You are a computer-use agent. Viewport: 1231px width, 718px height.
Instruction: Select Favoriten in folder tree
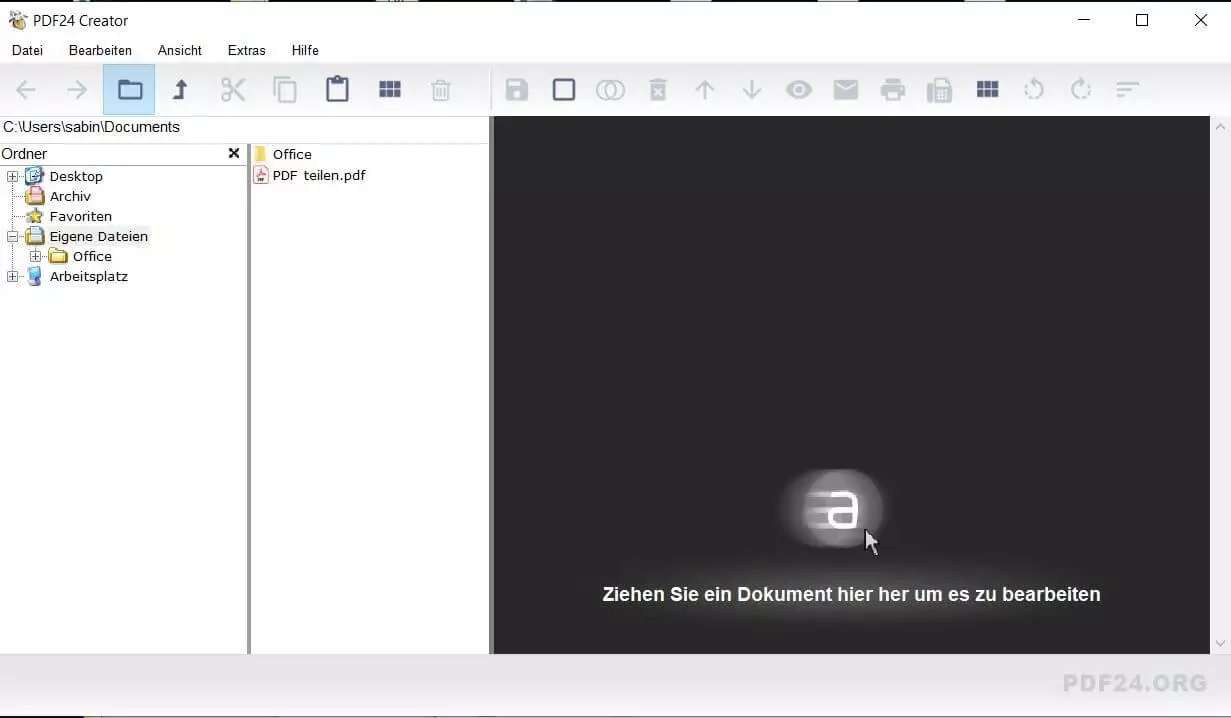point(80,217)
